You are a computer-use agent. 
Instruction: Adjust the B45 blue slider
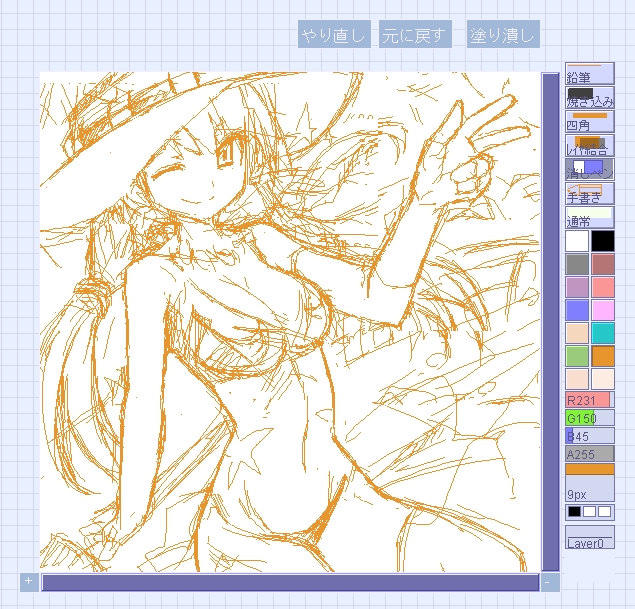(x=590, y=436)
